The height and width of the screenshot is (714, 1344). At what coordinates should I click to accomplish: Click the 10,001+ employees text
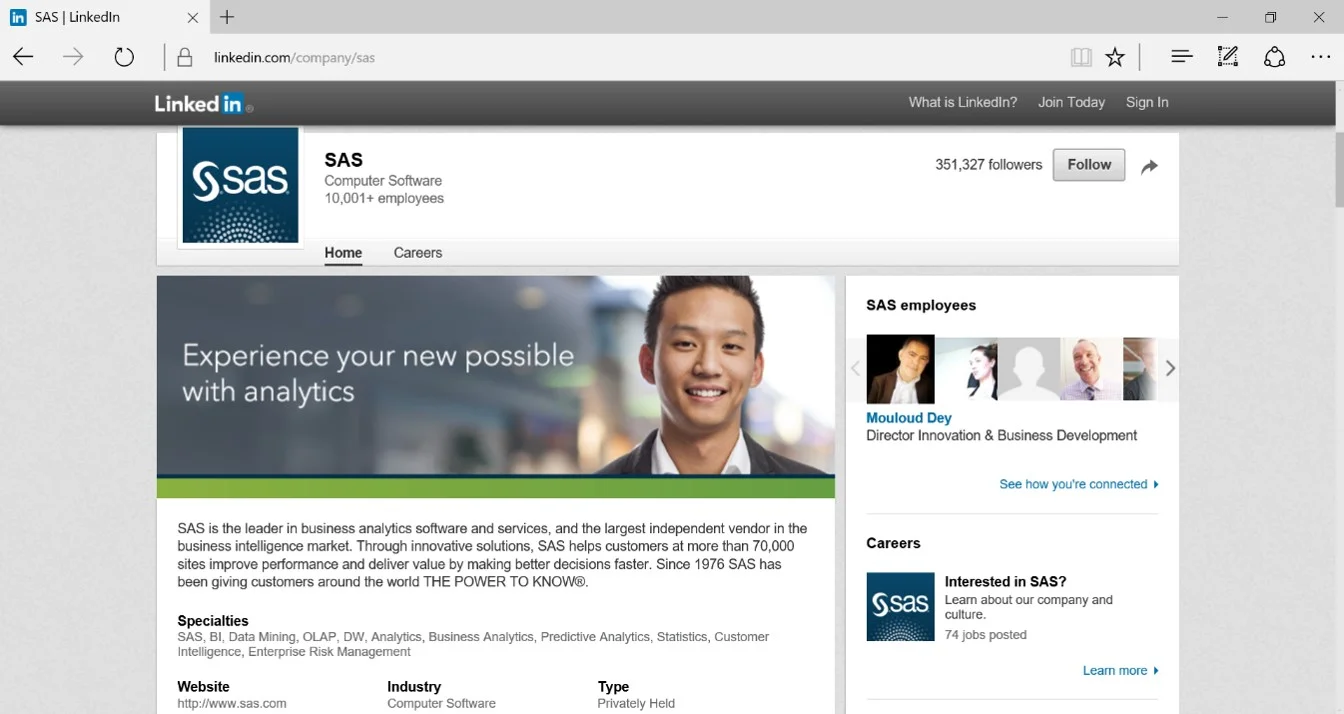click(x=384, y=198)
